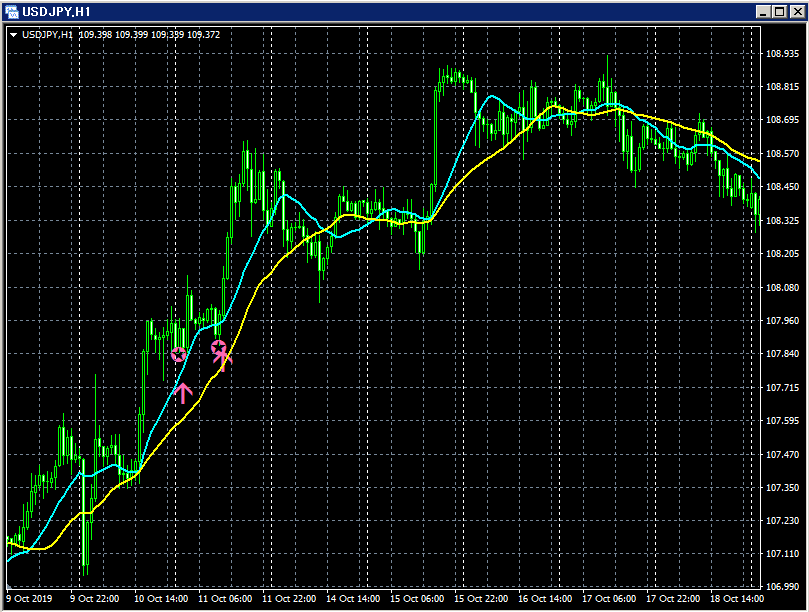Minimize the USDJPY,H1 chart window
Image resolution: width=809 pixels, height=612 pixels.
click(x=764, y=12)
